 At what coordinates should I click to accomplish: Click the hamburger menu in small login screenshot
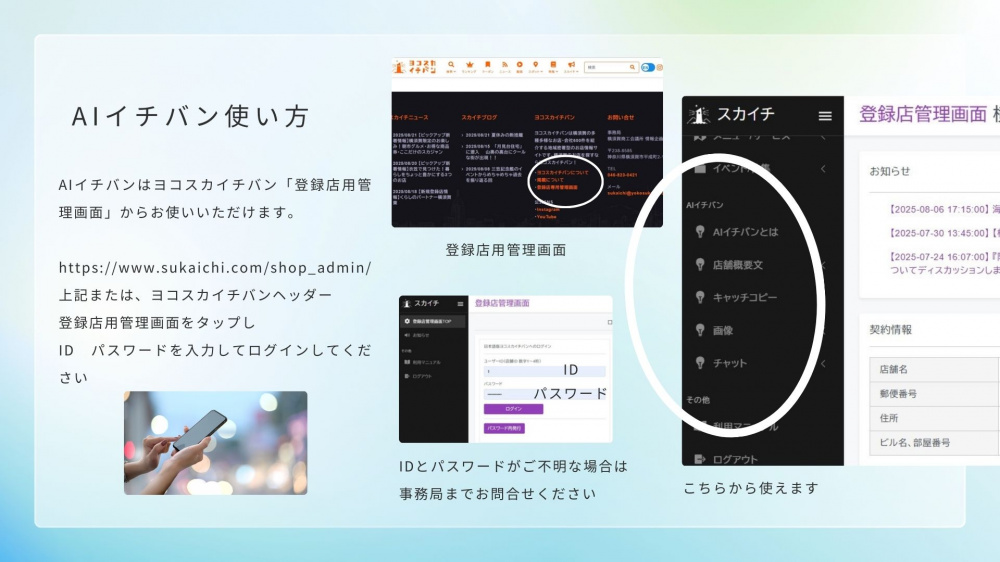point(460,304)
